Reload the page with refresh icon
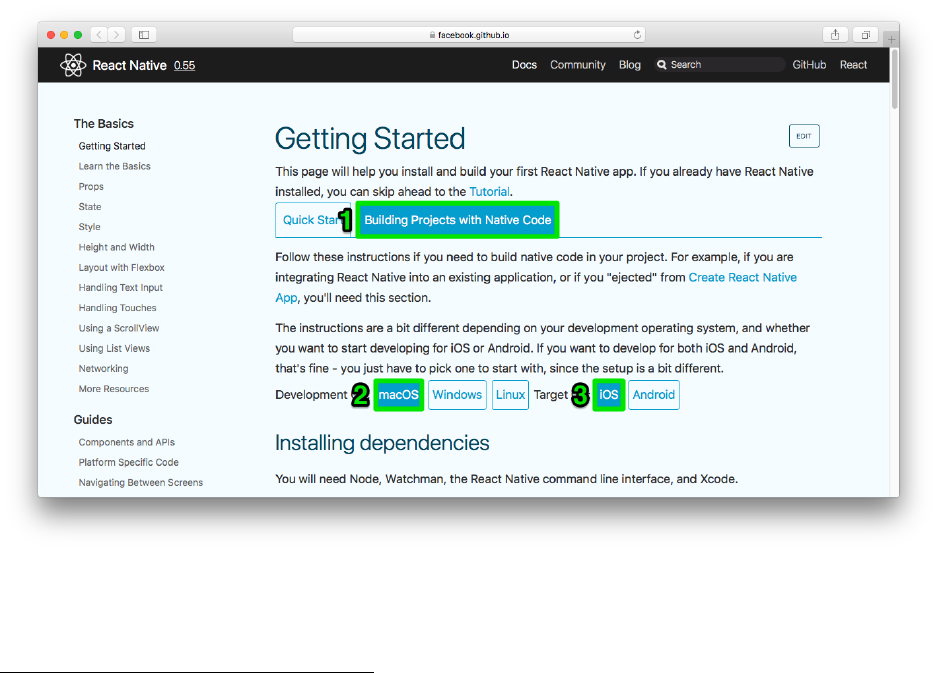The image size is (937, 673). coord(637,35)
